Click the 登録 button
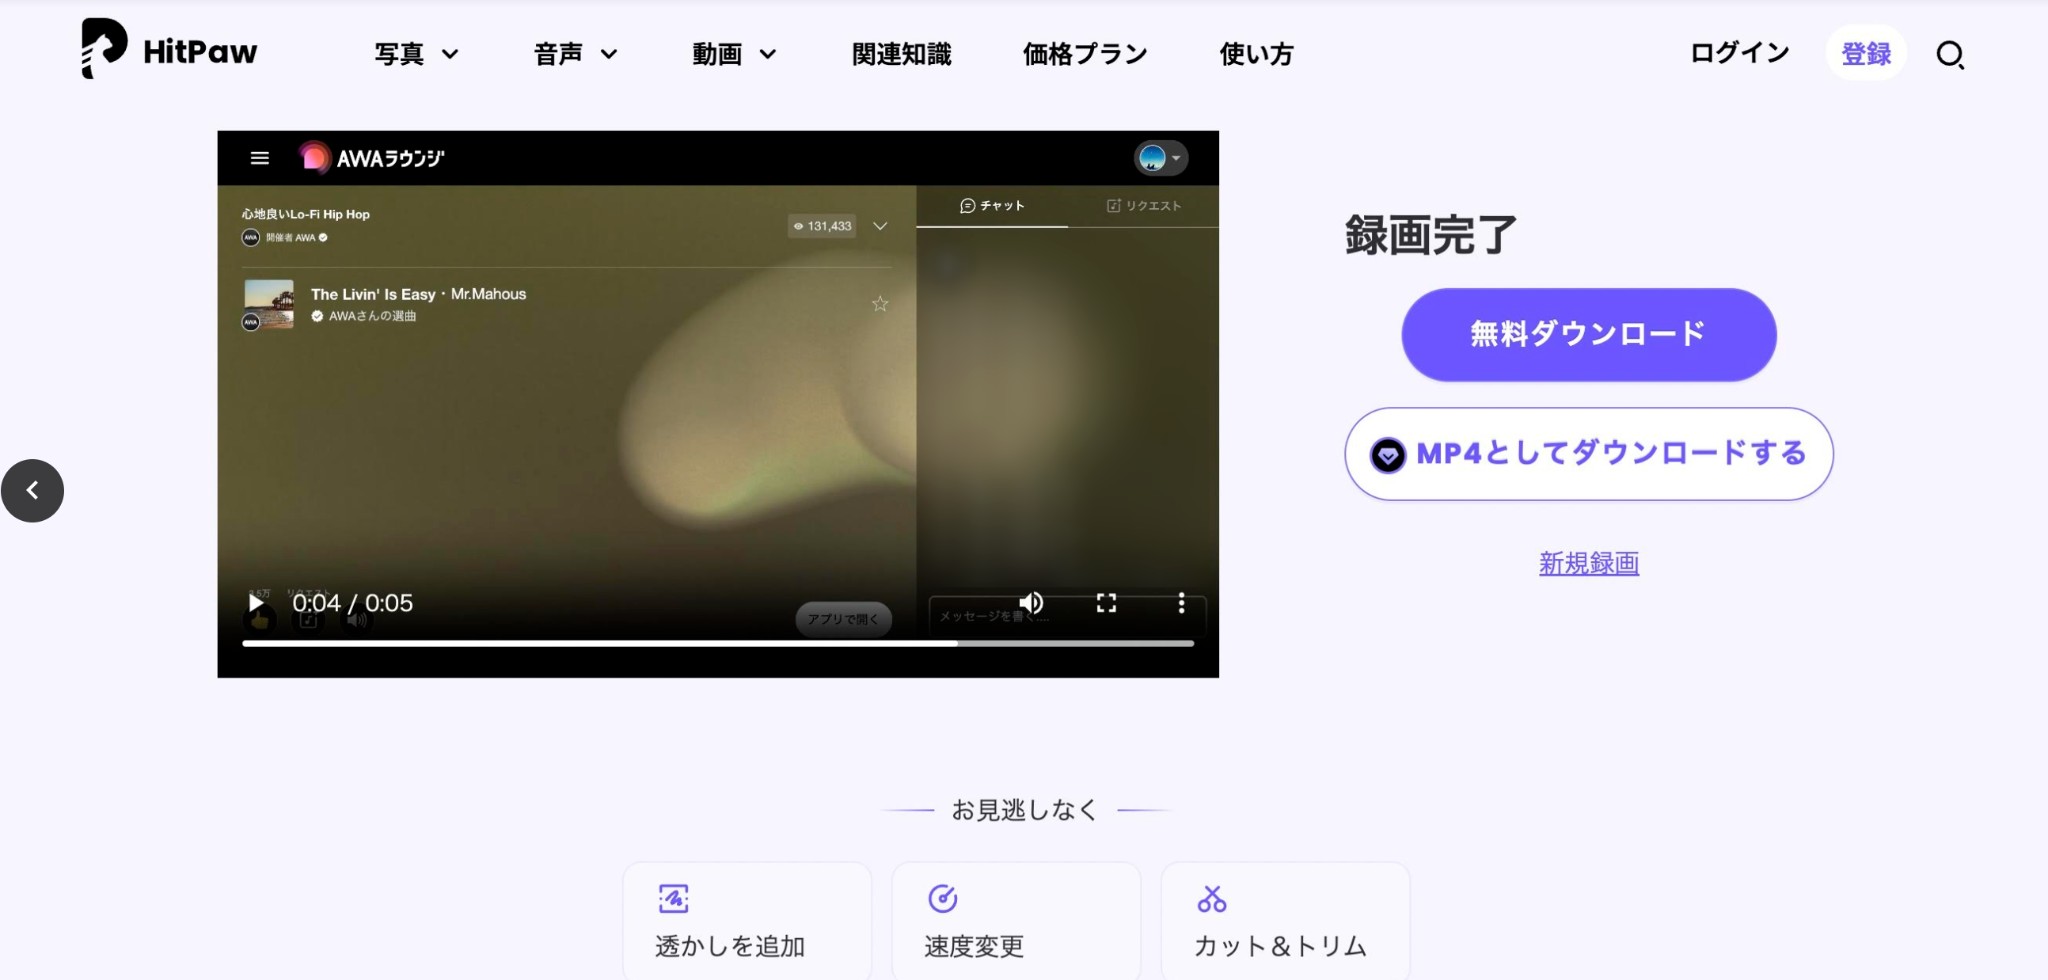The height and width of the screenshot is (980, 2048). click(1866, 53)
